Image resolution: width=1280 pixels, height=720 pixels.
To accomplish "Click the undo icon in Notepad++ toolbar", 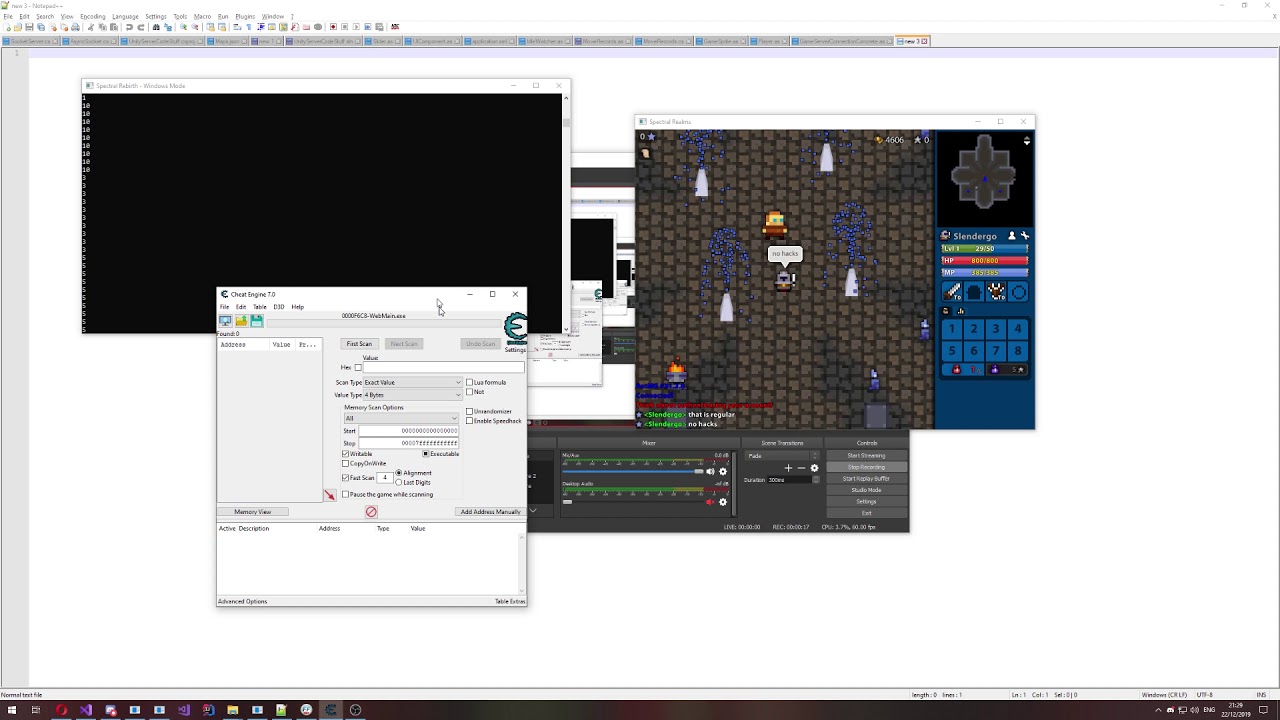I will 129,27.
